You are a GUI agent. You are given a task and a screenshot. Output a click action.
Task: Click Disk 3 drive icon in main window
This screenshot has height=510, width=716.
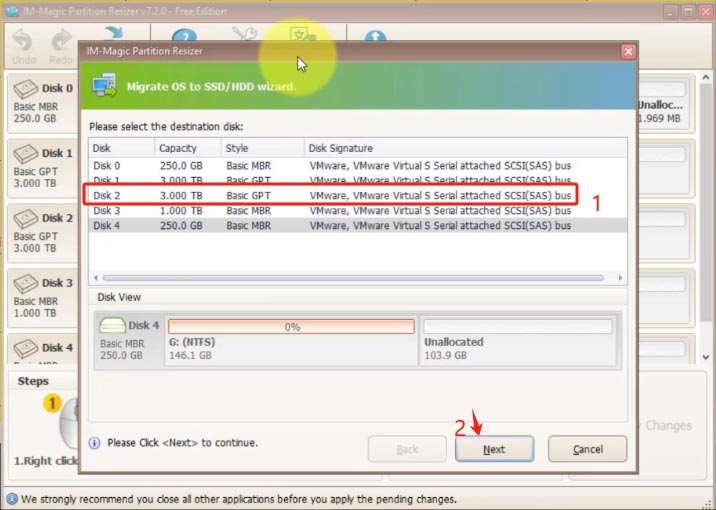coord(26,284)
